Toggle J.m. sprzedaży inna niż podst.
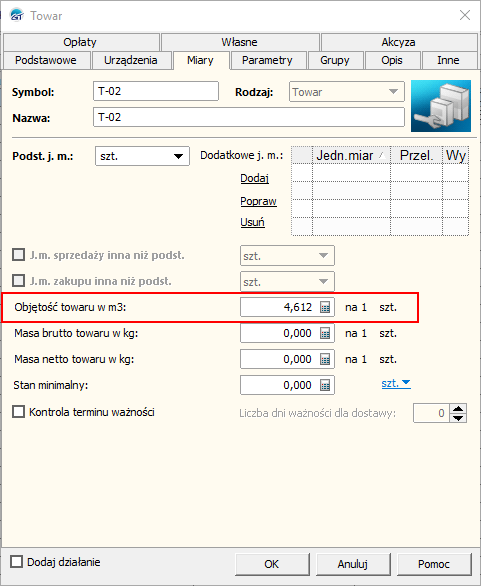This screenshot has height=586, width=481. click(18, 255)
